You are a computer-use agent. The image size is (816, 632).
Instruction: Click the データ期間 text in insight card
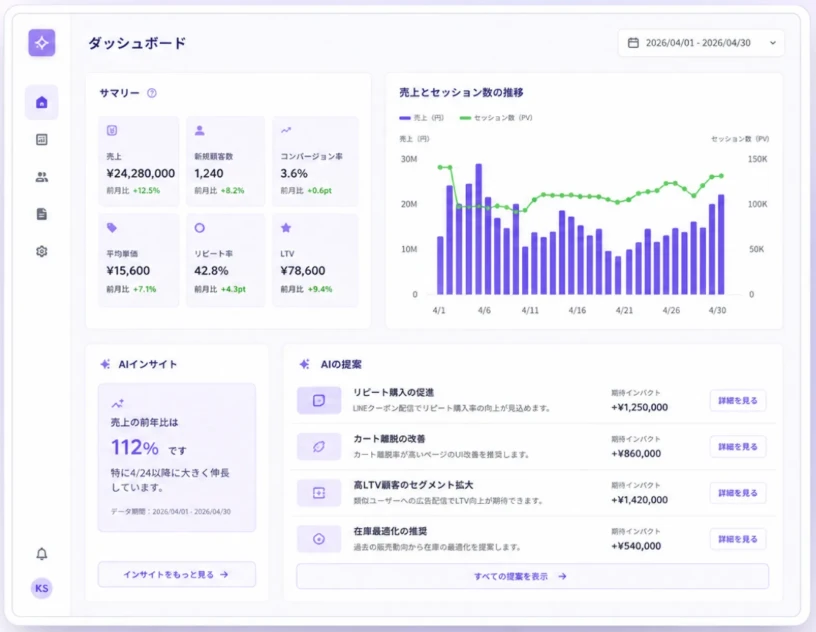click(x=171, y=512)
